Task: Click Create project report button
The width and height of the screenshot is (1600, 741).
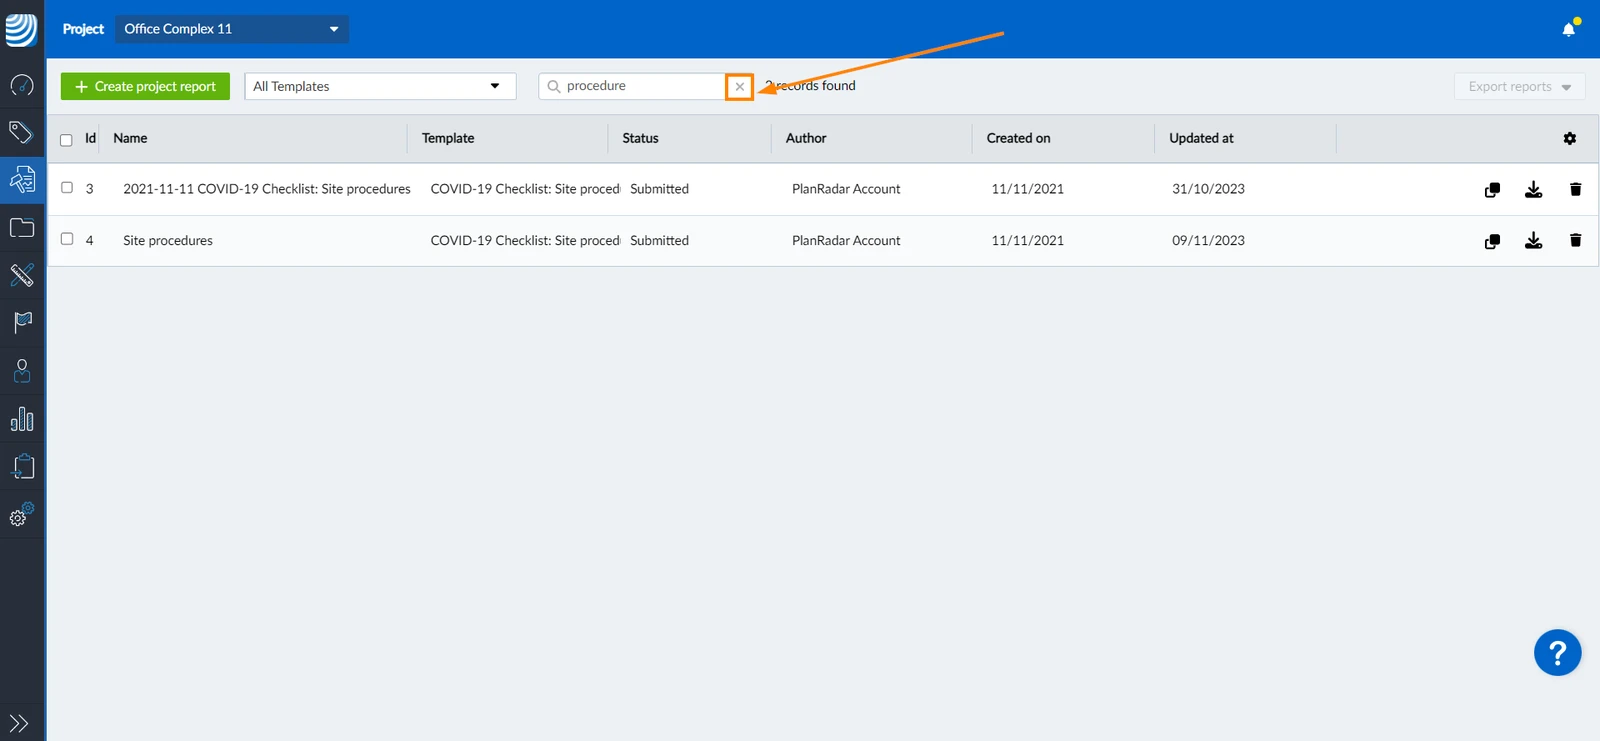Action: coord(145,86)
